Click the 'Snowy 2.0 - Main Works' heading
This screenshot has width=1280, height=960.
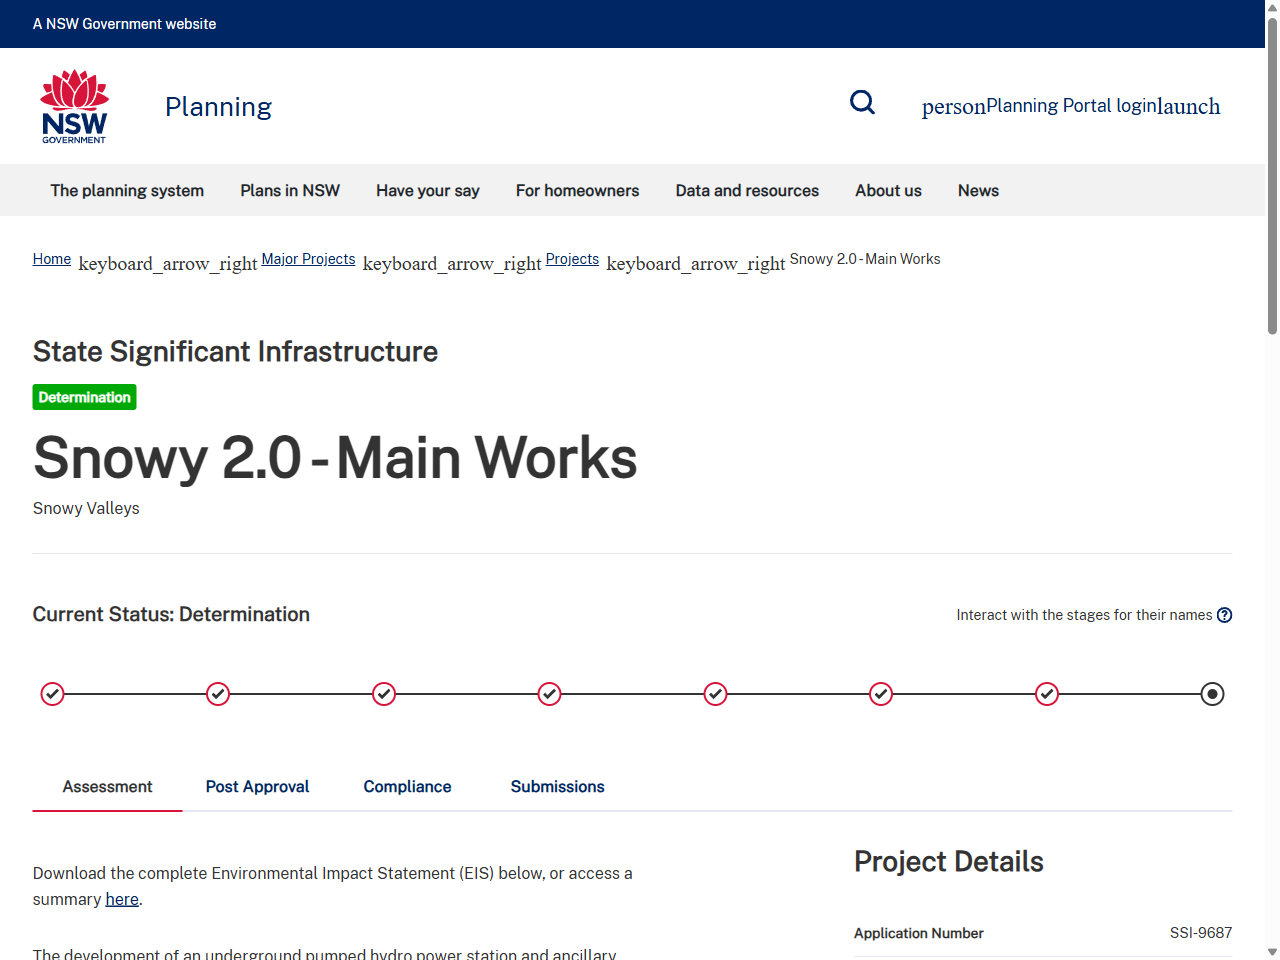pyautogui.click(x=335, y=458)
